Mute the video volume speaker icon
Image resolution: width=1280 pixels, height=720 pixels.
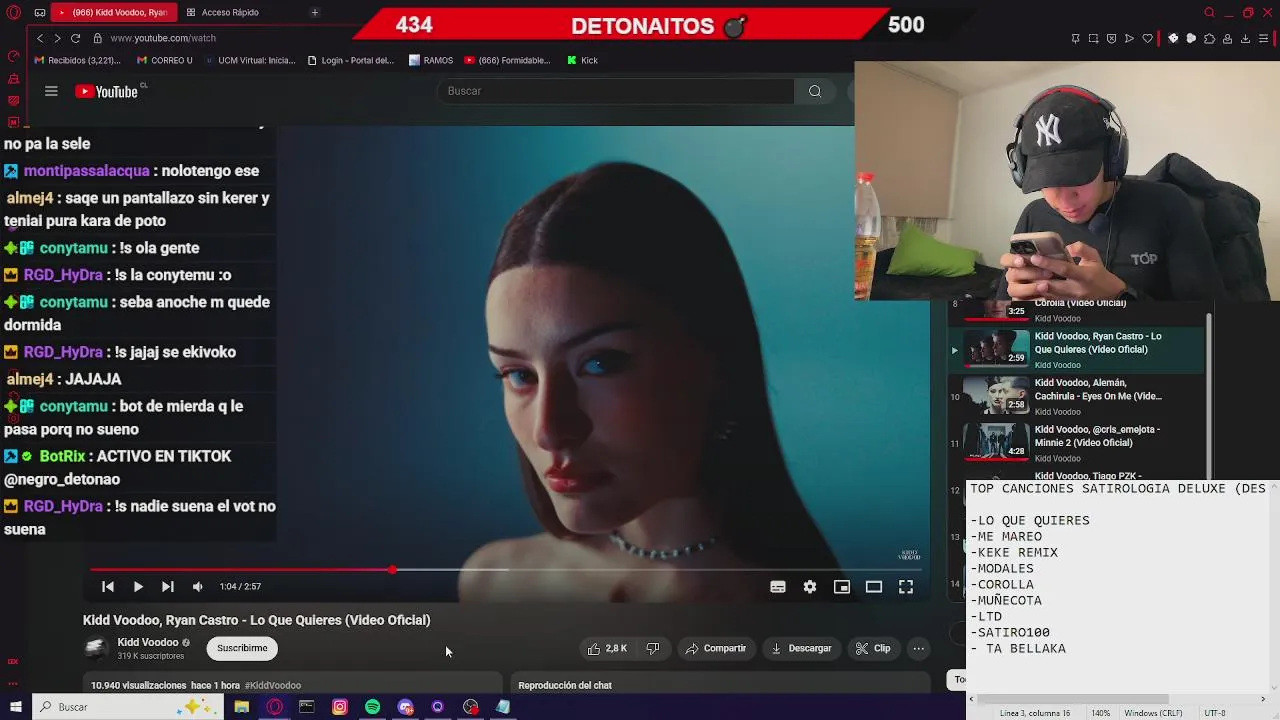click(198, 587)
